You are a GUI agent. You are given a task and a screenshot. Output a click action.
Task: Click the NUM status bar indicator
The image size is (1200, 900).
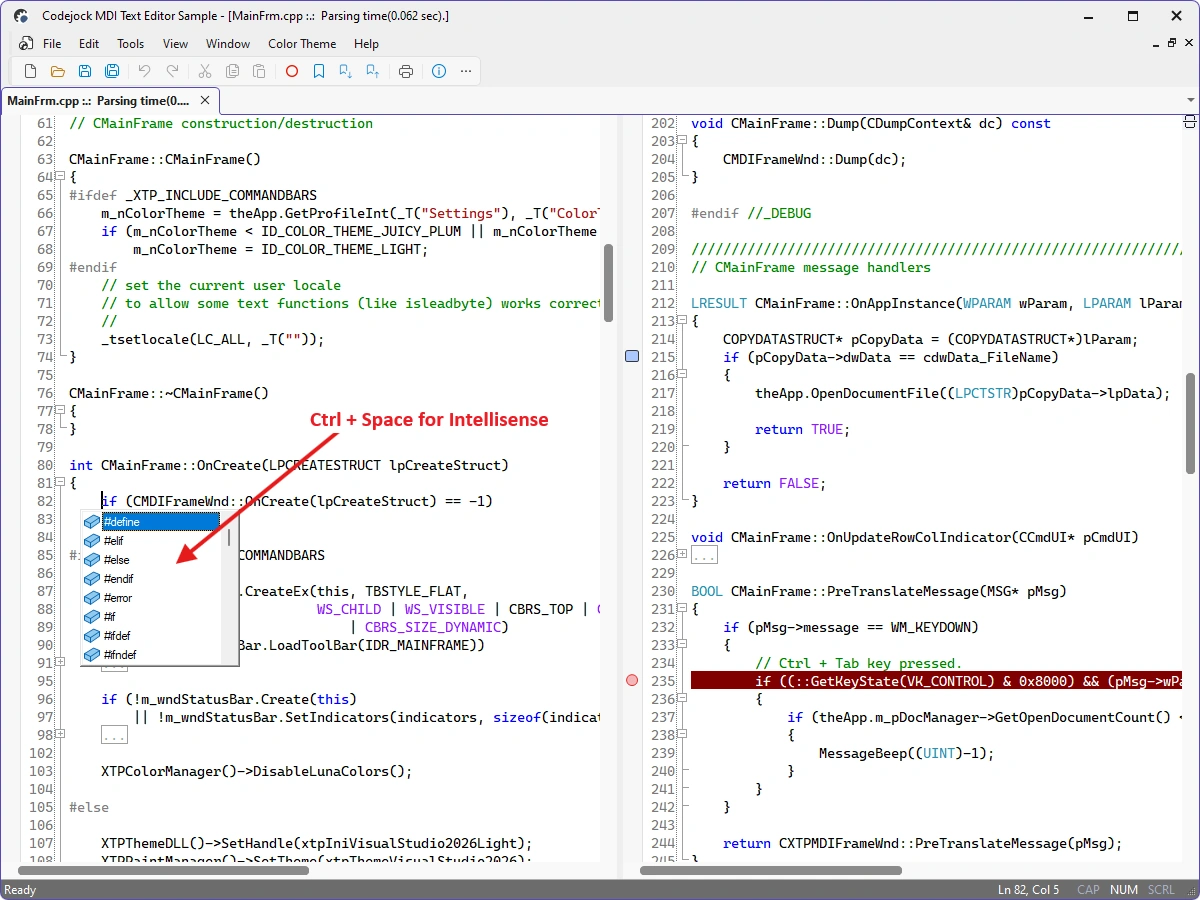(x=1124, y=890)
